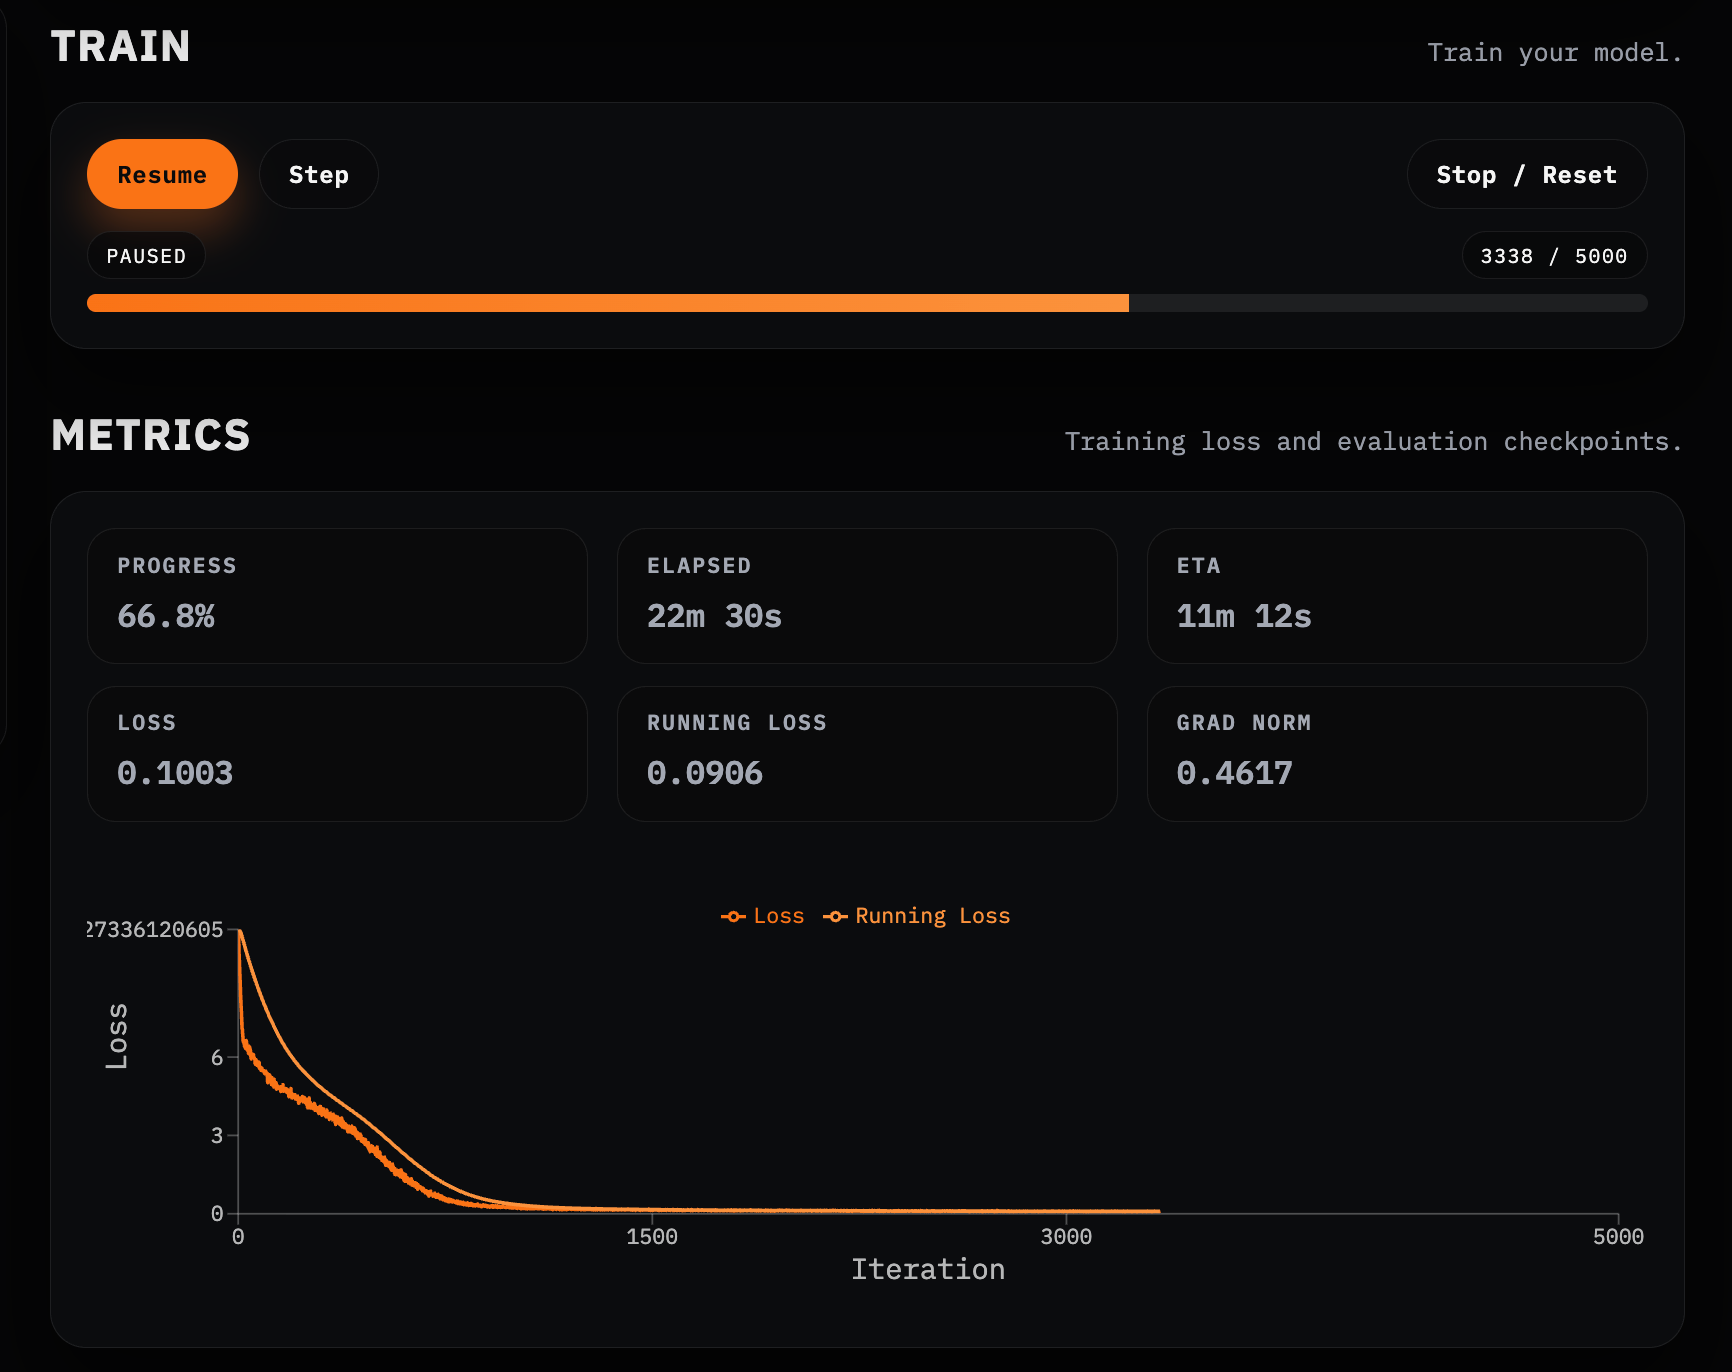Select the ETA 11m 12s card
This screenshot has height=1372, width=1732.
1396,596
